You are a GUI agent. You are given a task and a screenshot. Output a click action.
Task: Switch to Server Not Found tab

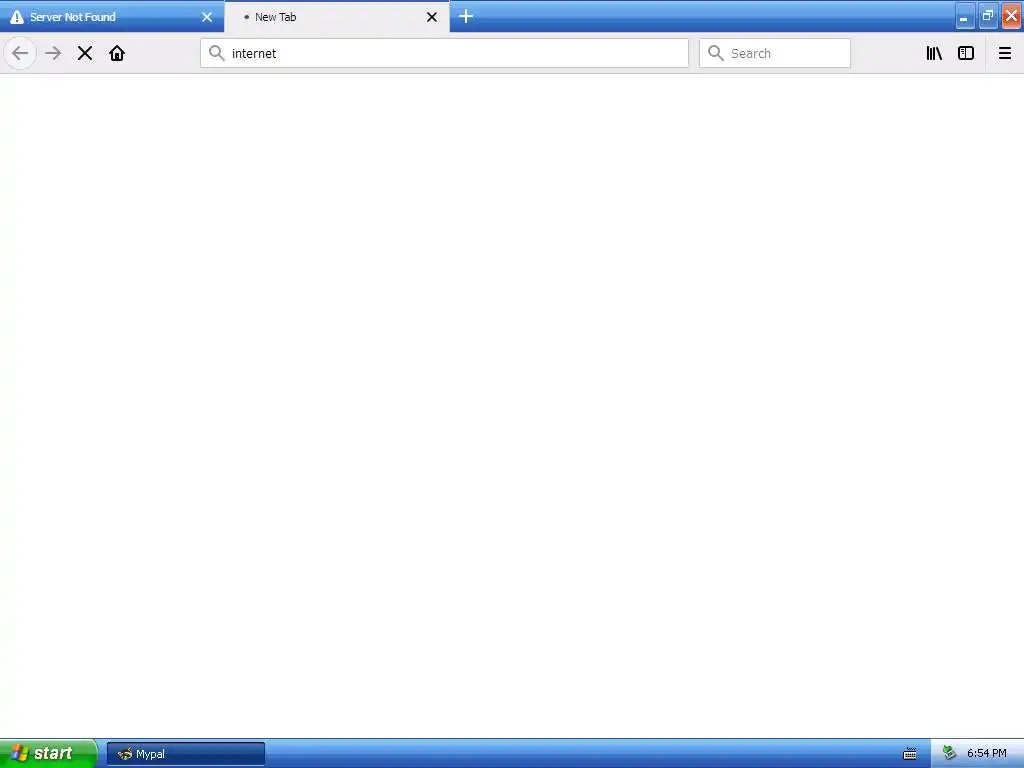(112, 17)
